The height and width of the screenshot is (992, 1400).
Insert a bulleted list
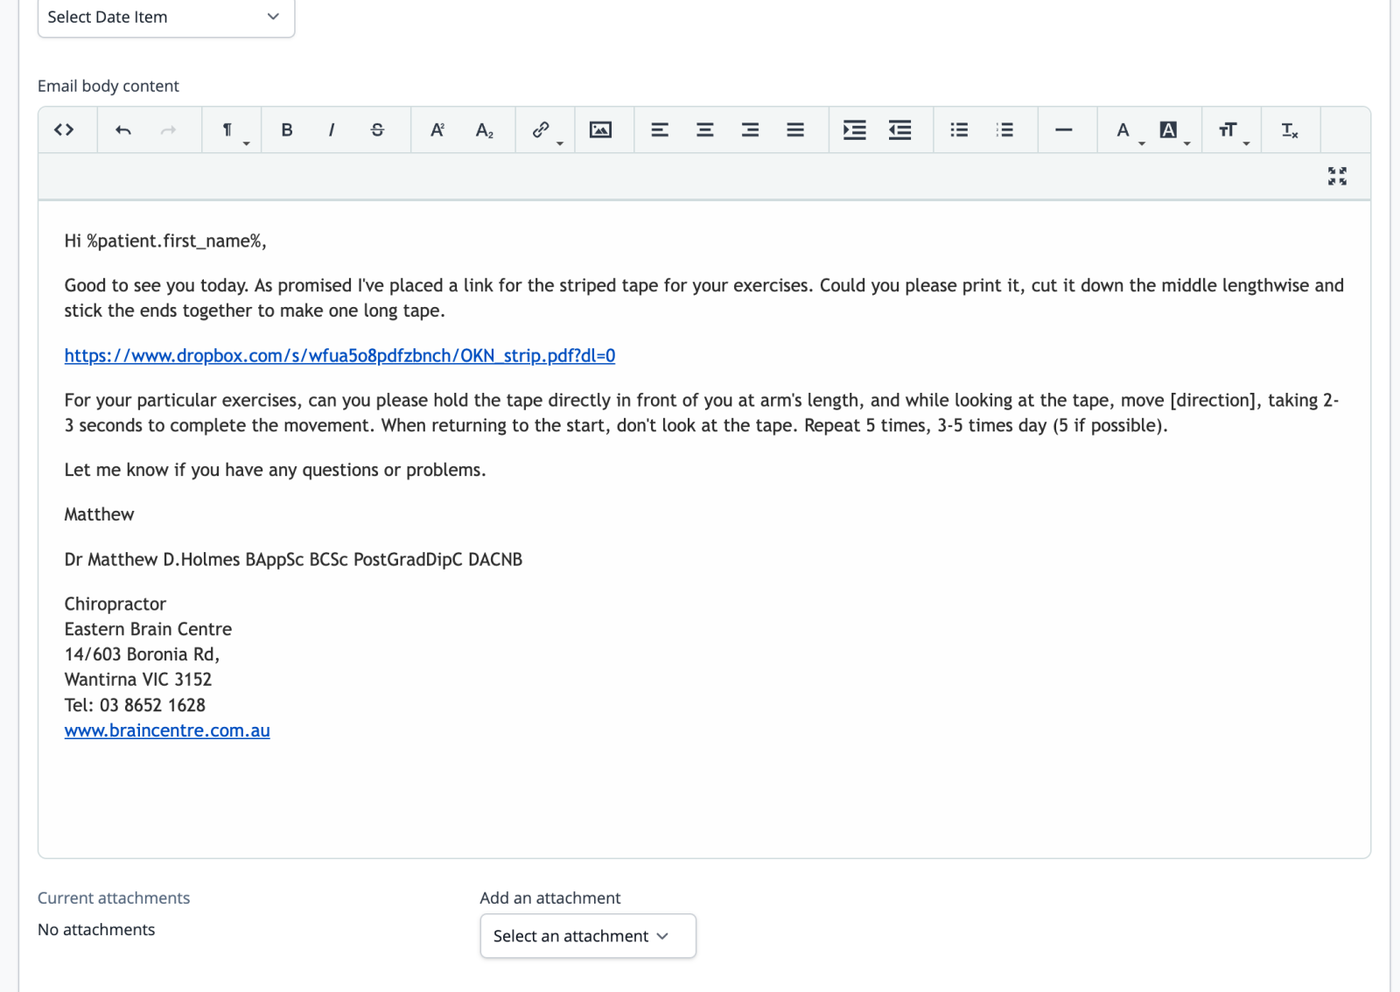coord(959,130)
